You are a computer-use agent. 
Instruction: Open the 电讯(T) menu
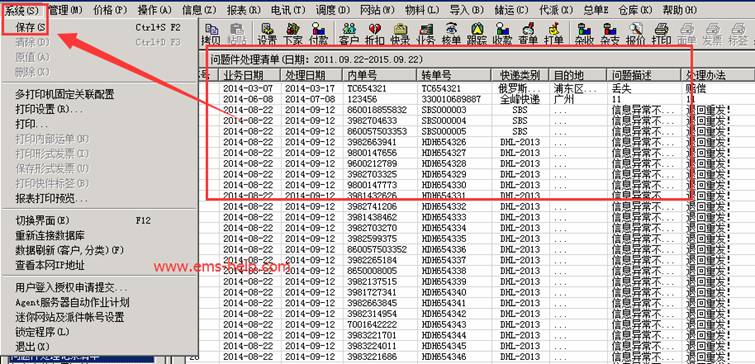pyautogui.click(x=288, y=9)
